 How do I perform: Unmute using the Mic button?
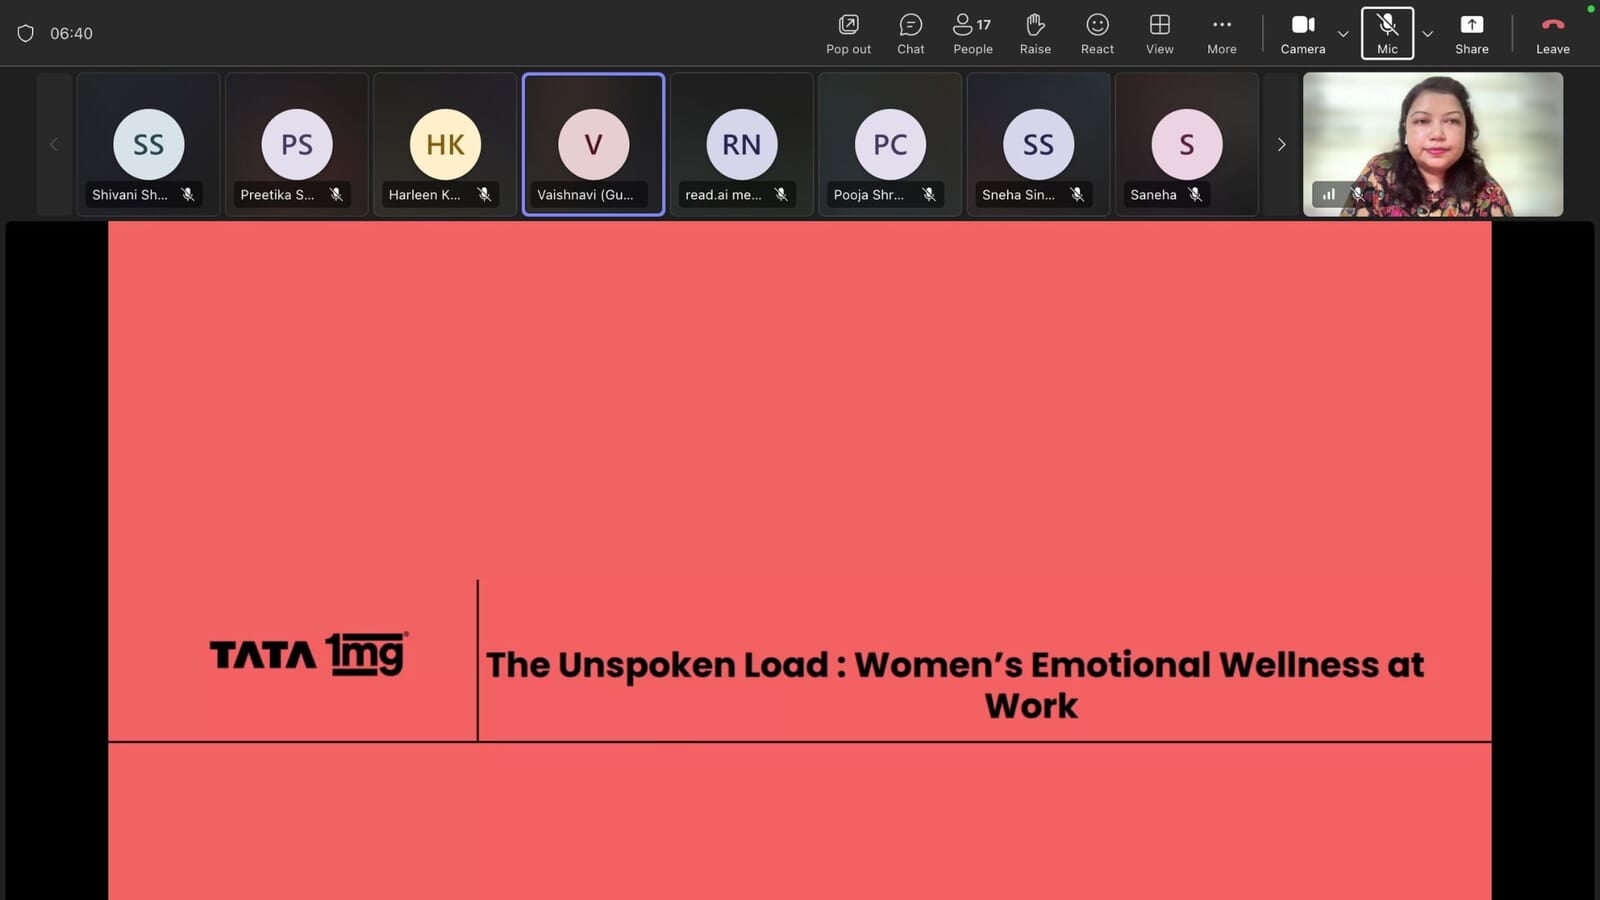pyautogui.click(x=1387, y=34)
